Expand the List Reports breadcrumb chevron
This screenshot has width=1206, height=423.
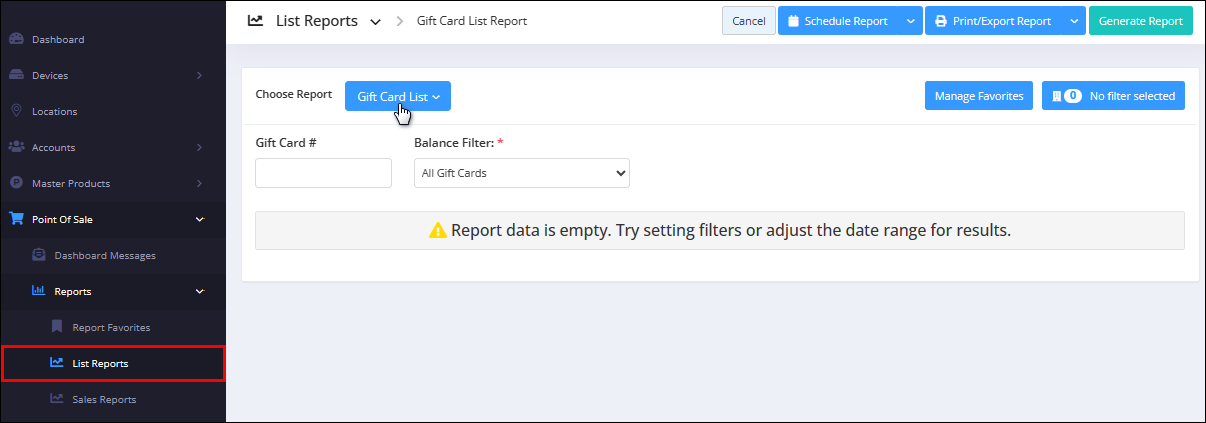[375, 21]
